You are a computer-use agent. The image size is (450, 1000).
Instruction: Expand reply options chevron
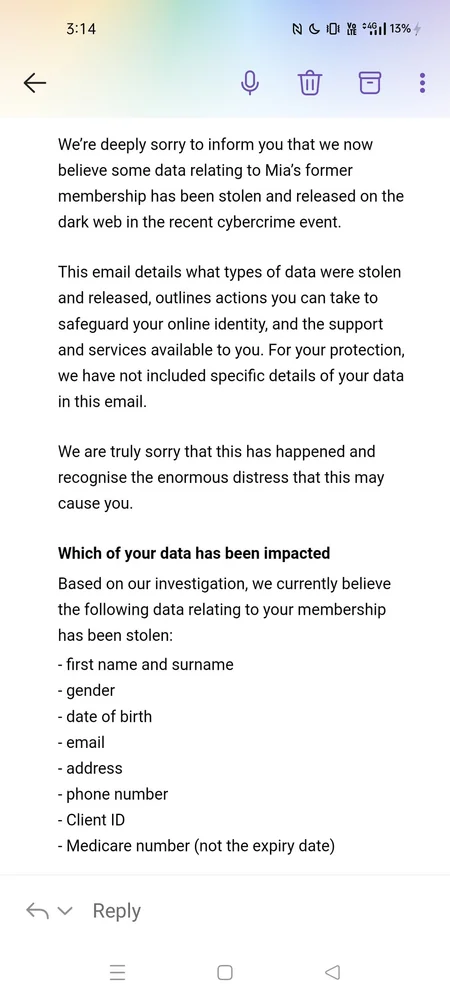tap(65, 911)
